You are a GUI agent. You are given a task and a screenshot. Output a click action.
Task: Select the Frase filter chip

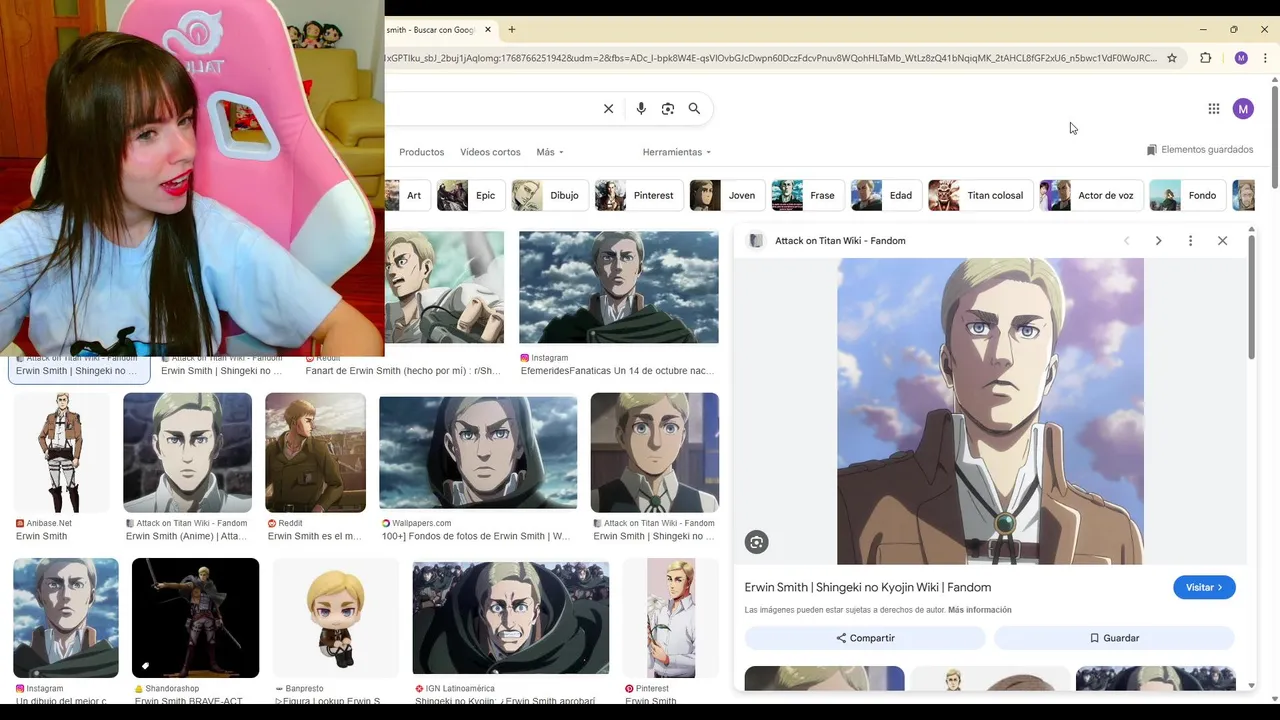click(x=807, y=195)
